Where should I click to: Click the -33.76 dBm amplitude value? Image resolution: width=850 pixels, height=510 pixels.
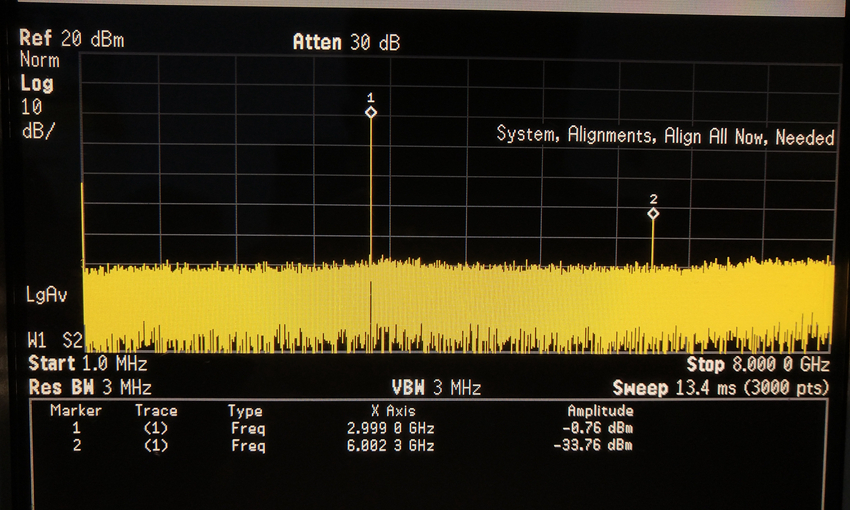[596, 446]
